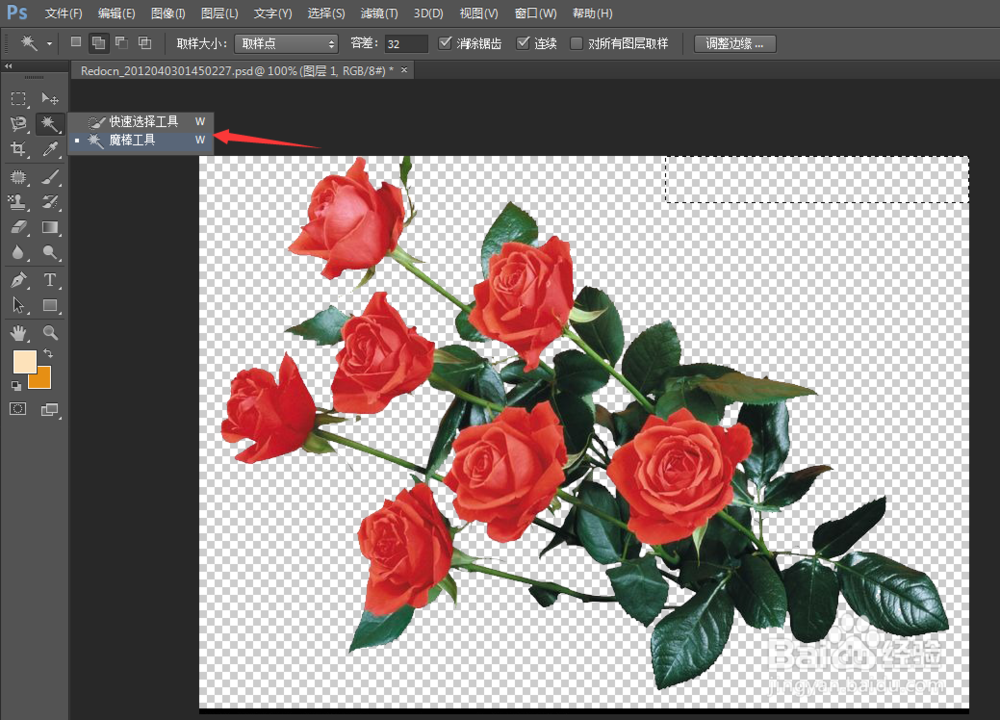Enable 对所有图层取样 checkbox

coord(576,44)
